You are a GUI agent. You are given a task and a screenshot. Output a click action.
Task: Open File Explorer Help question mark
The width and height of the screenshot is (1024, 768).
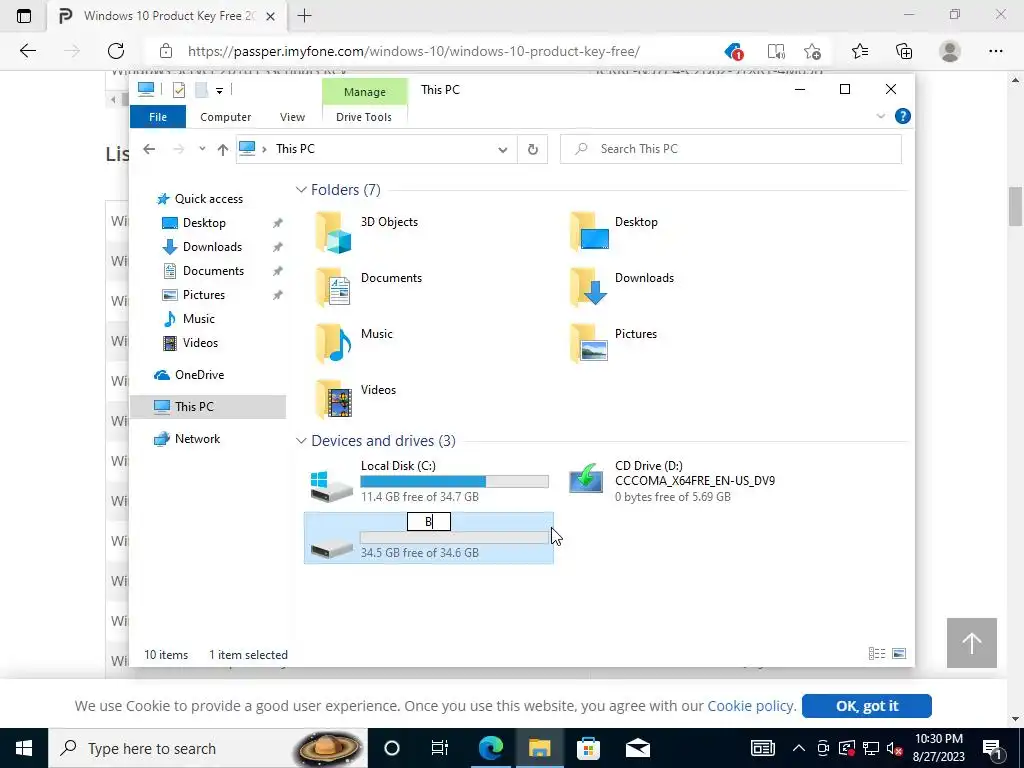pyautogui.click(x=903, y=116)
